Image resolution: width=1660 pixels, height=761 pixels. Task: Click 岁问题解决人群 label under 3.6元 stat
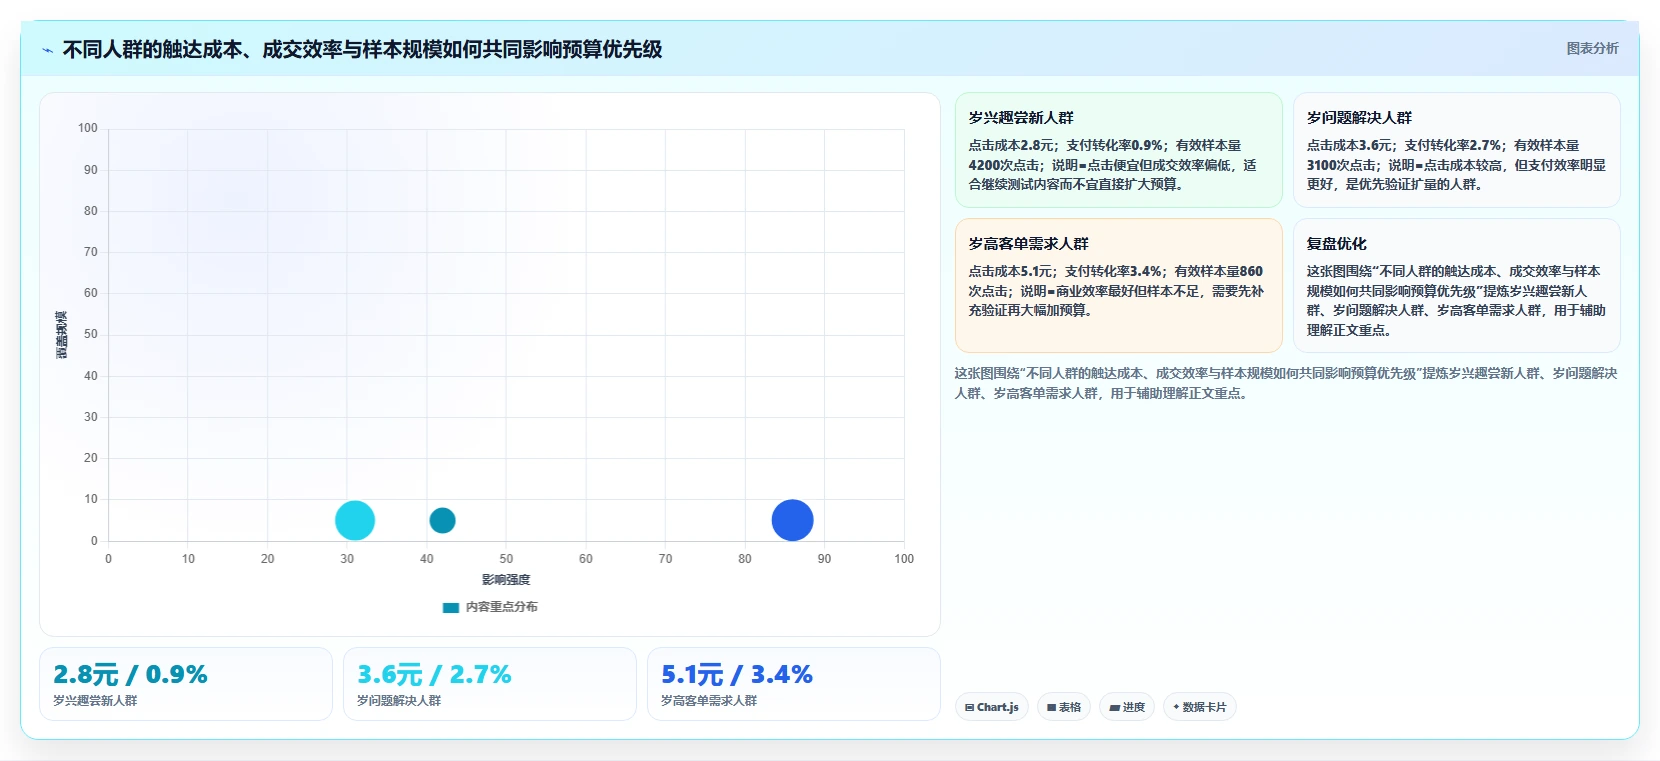(x=399, y=701)
